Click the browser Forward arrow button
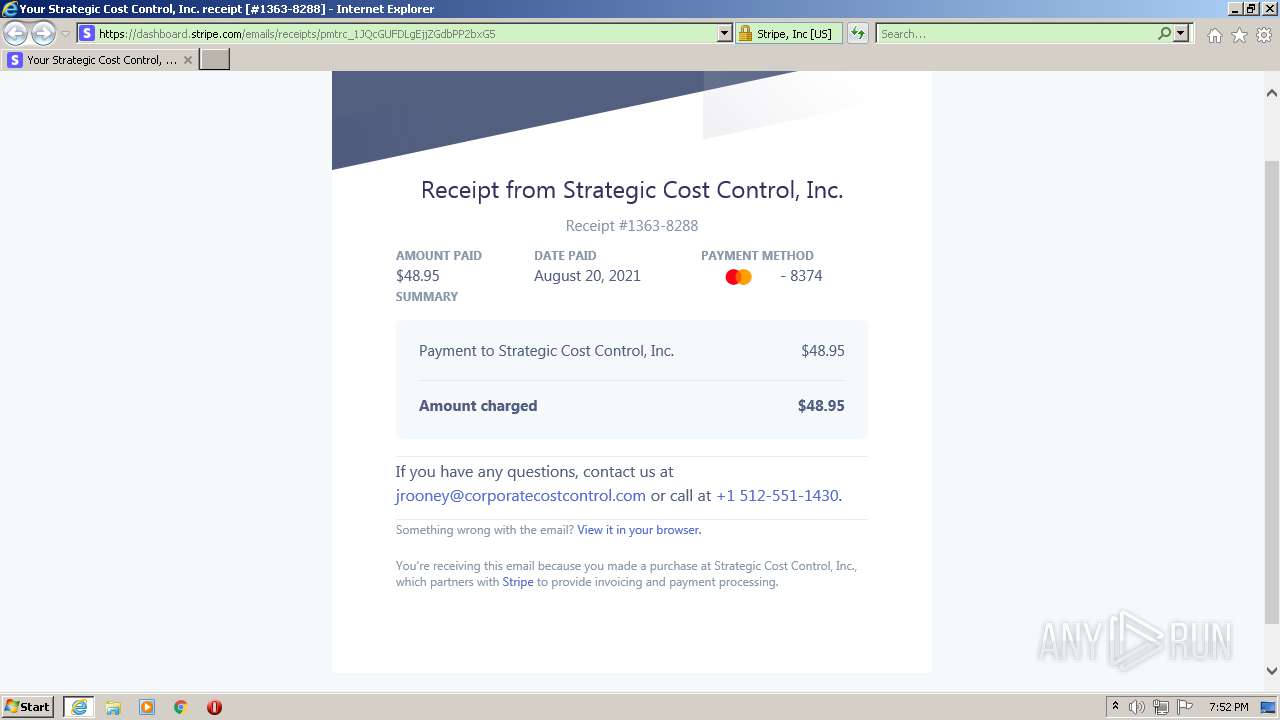 pos(43,33)
